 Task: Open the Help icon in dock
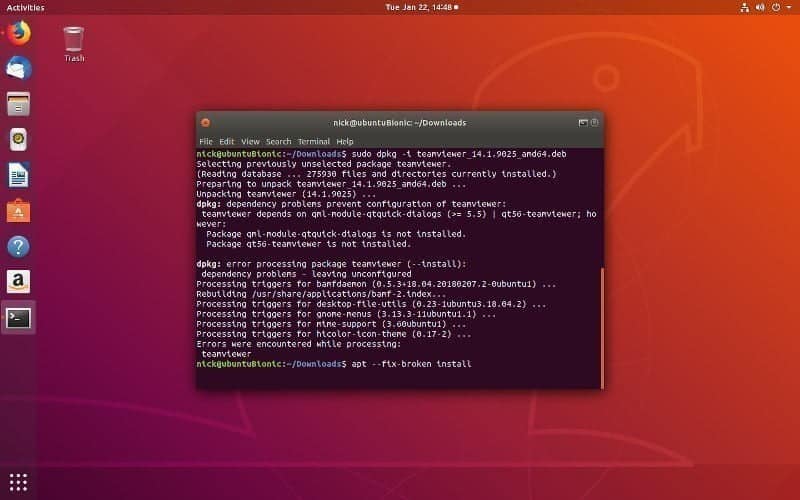coord(18,246)
